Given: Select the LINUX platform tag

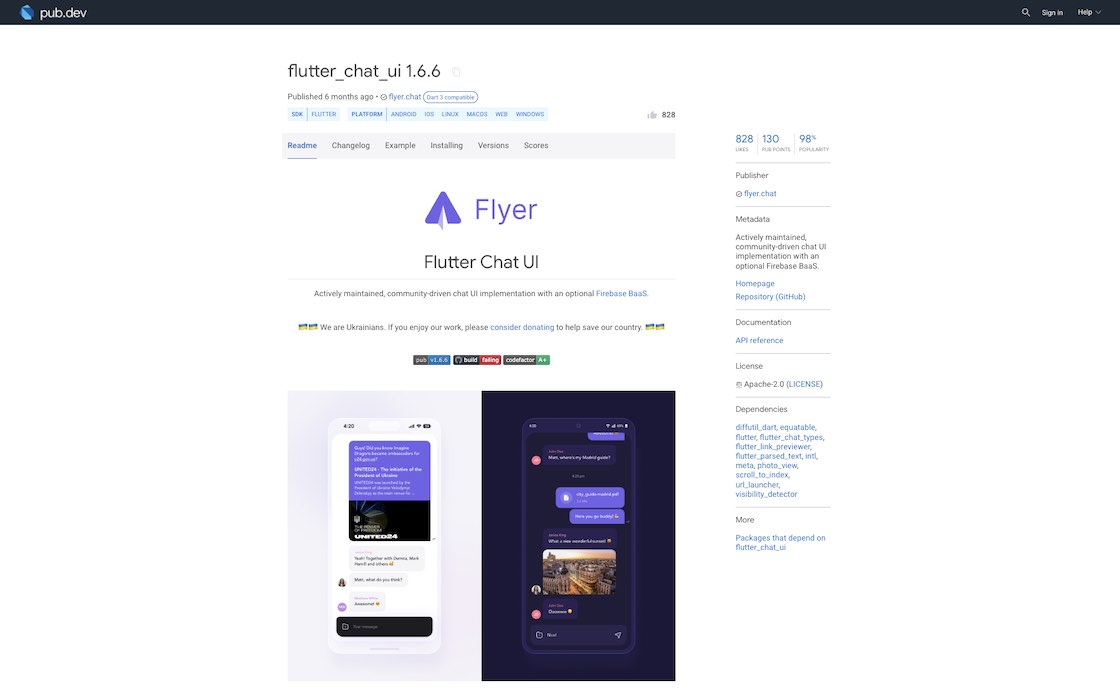Looking at the screenshot, I should click(450, 114).
